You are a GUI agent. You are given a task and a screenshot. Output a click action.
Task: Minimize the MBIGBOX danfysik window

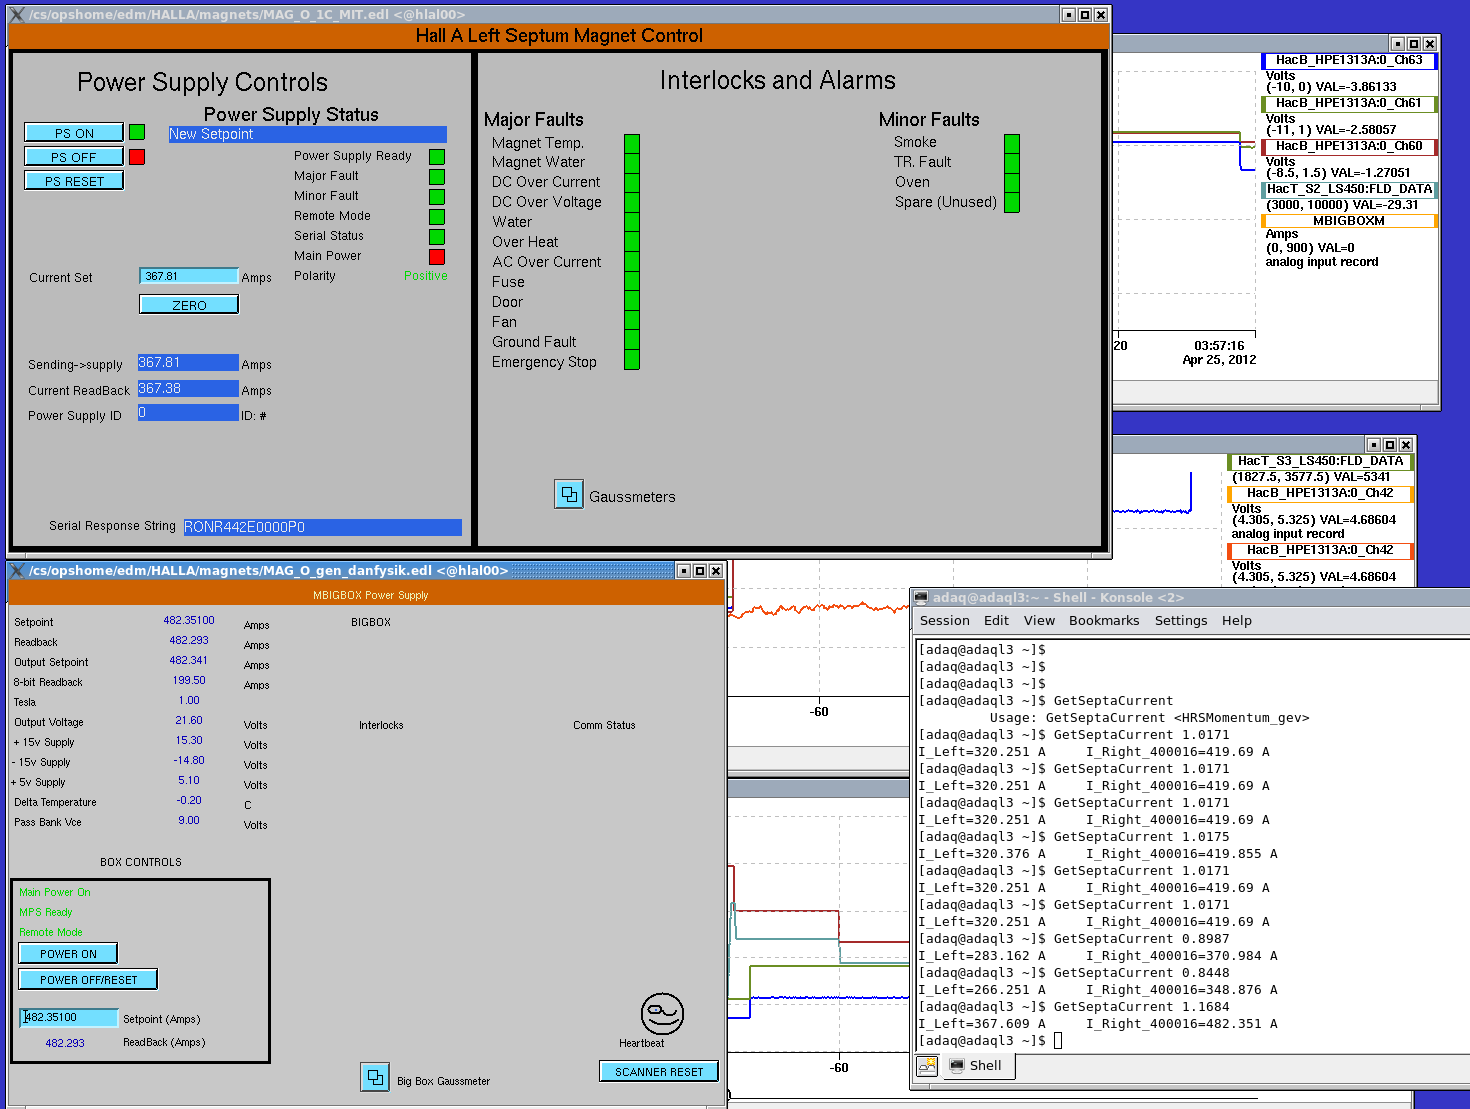(x=684, y=571)
